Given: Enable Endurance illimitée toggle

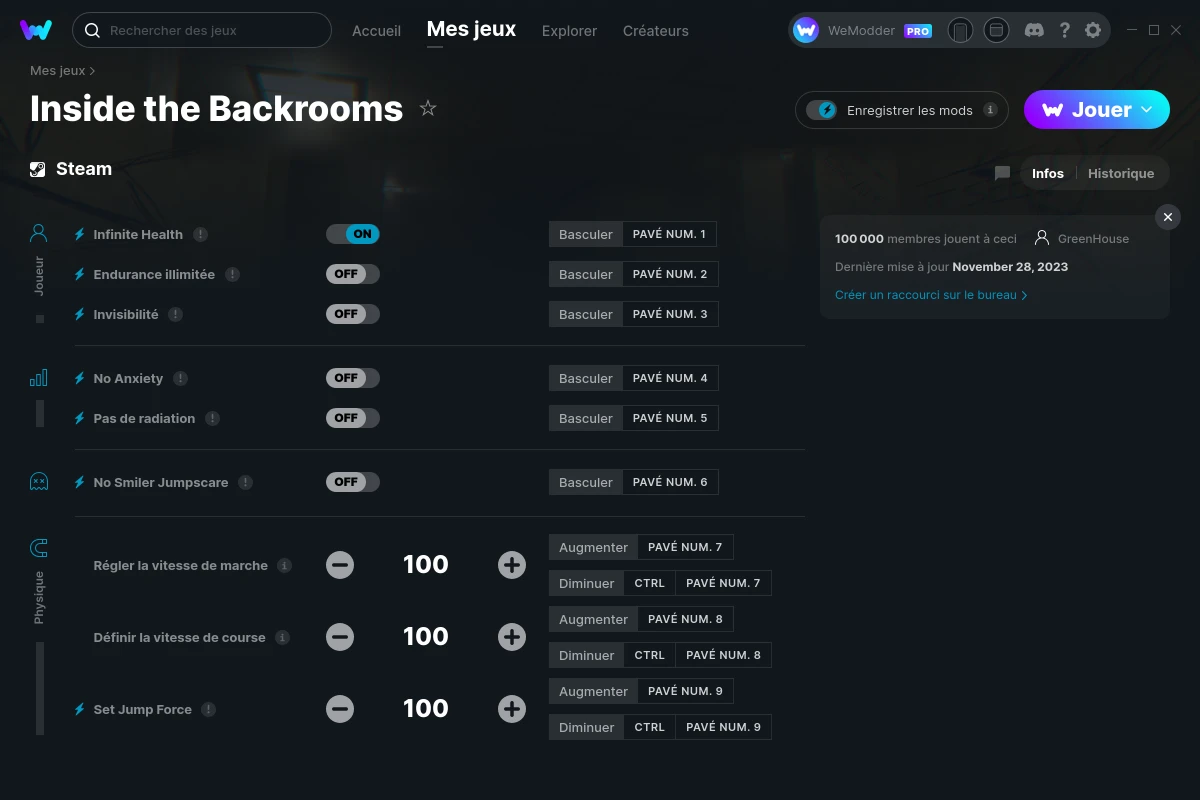Looking at the screenshot, I should (353, 274).
